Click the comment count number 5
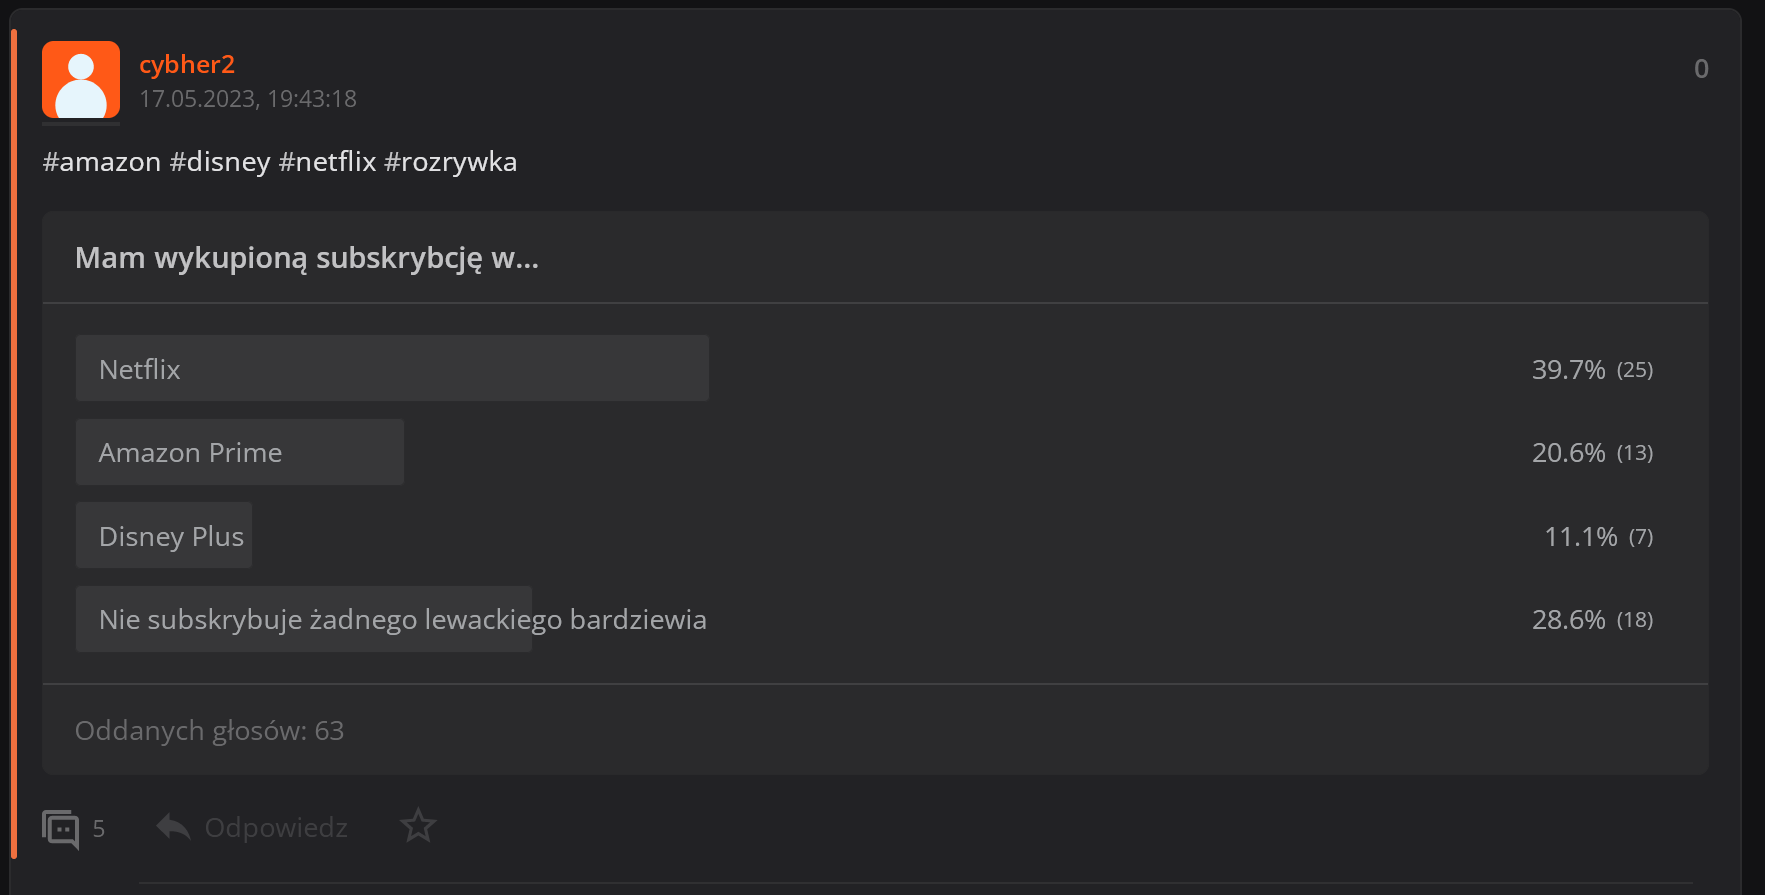 (x=98, y=829)
